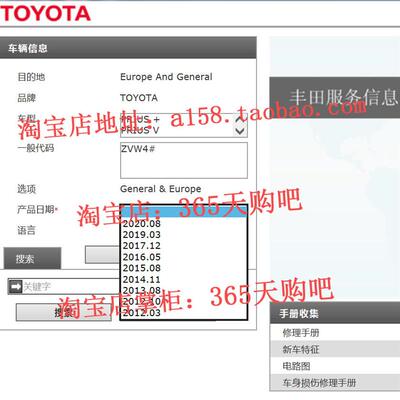400x400 pixels.
Task: Choose production date 2014.11
Action: 141,279
